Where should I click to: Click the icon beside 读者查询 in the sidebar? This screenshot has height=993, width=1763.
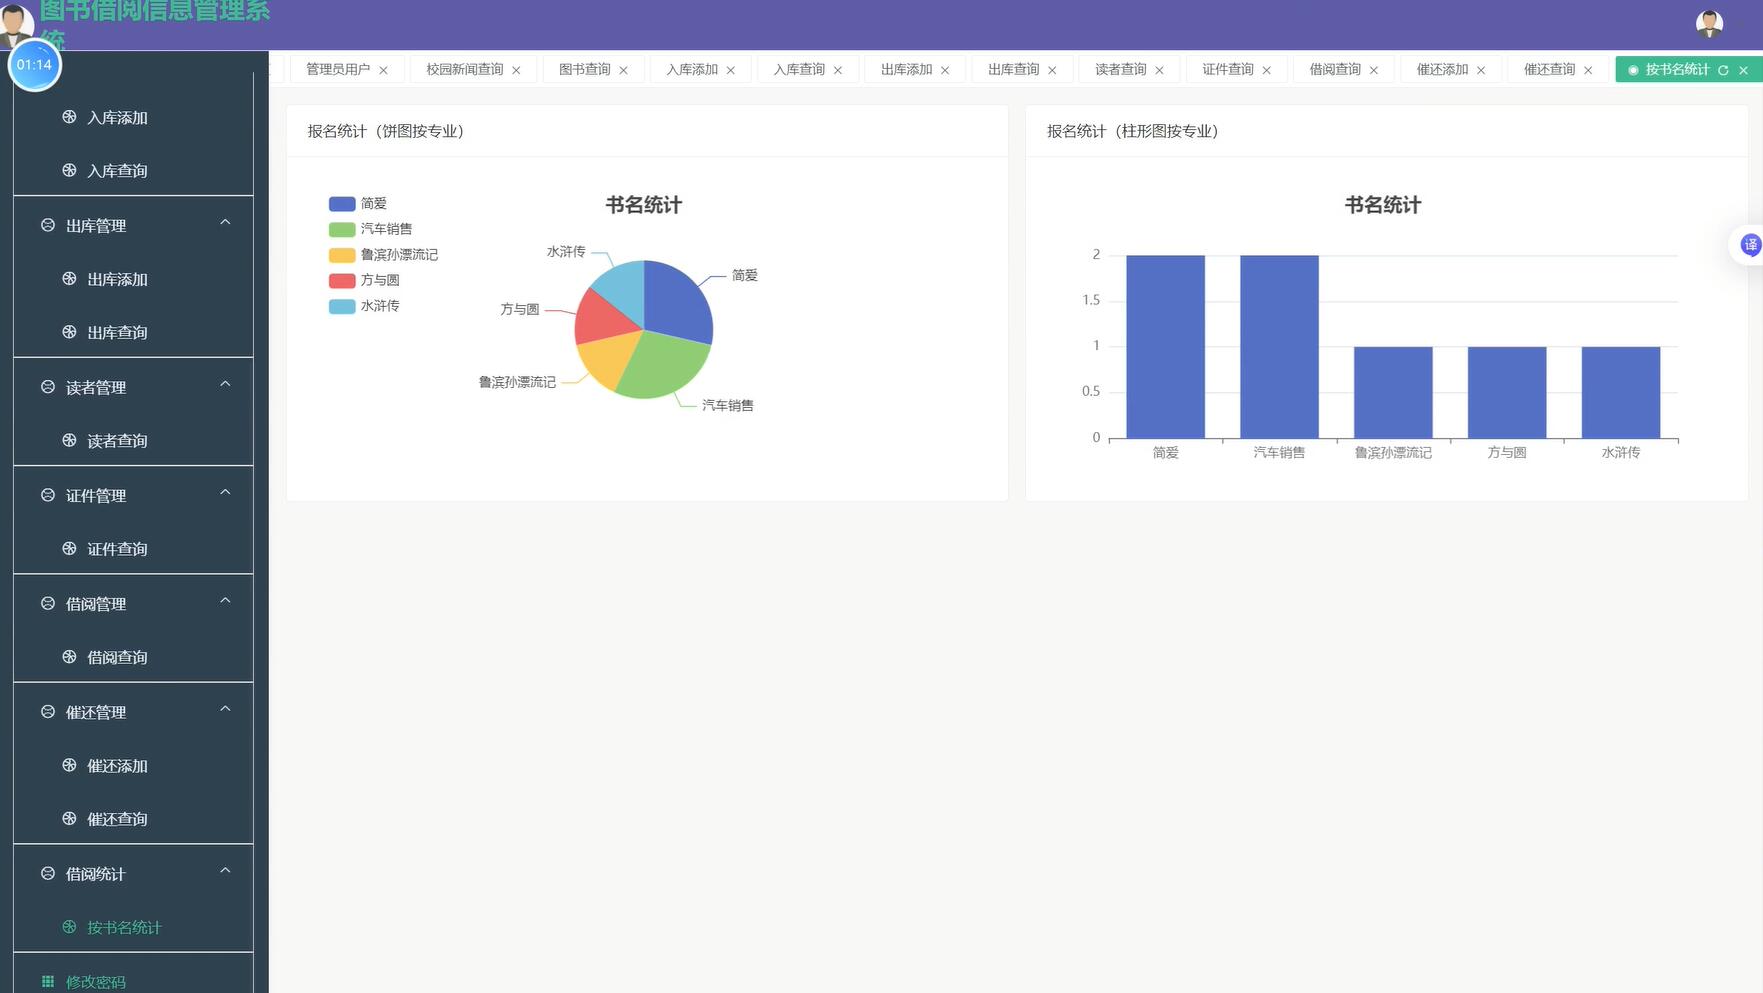[x=69, y=440]
